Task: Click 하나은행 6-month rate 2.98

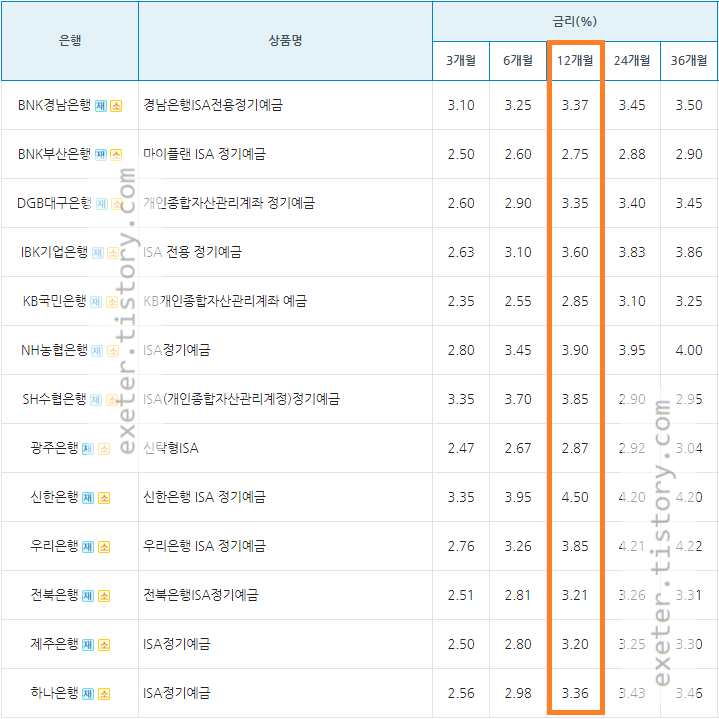Action: (518, 693)
